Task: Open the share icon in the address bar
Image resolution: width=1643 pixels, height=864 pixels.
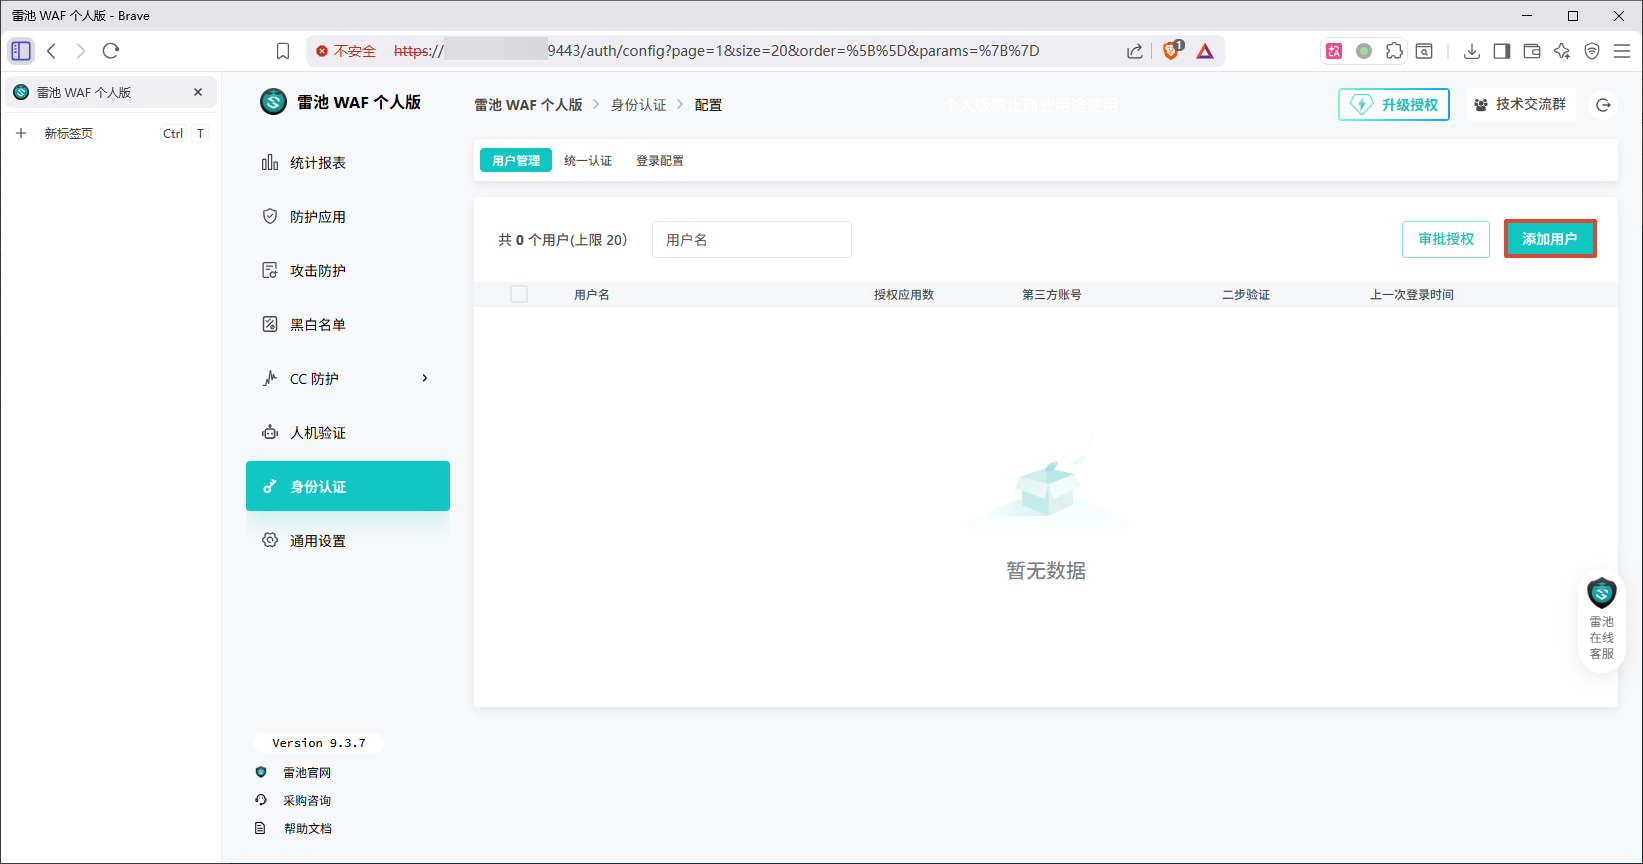Action: tap(1134, 51)
